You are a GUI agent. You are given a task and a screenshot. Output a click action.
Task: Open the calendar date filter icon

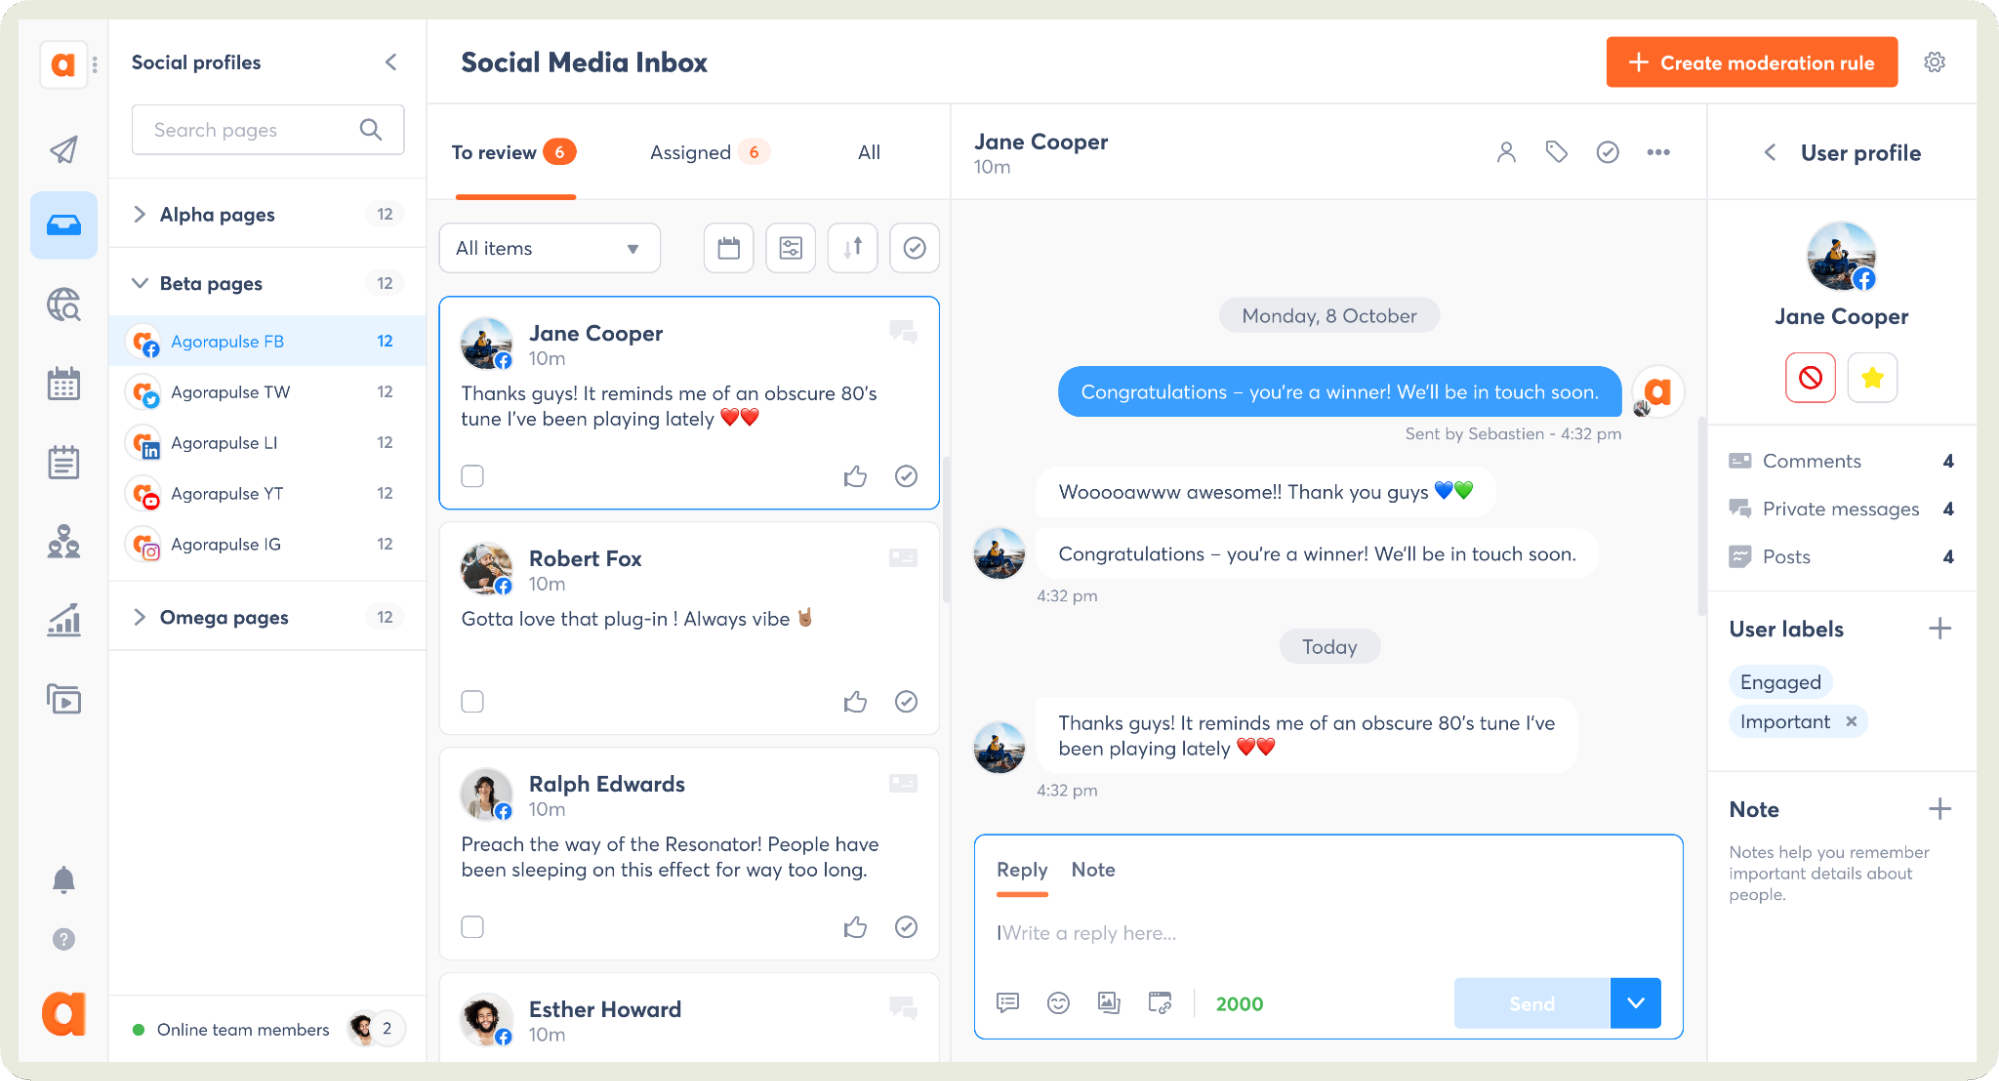click(728, 248)
